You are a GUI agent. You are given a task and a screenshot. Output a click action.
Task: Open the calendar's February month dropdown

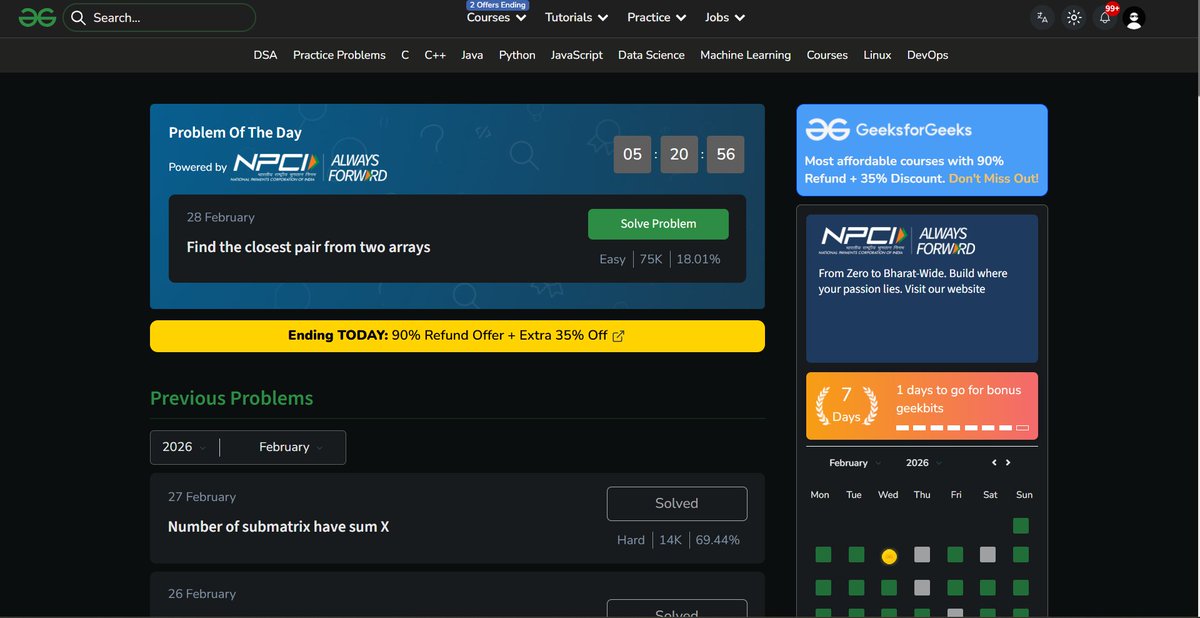click(855, 463)
